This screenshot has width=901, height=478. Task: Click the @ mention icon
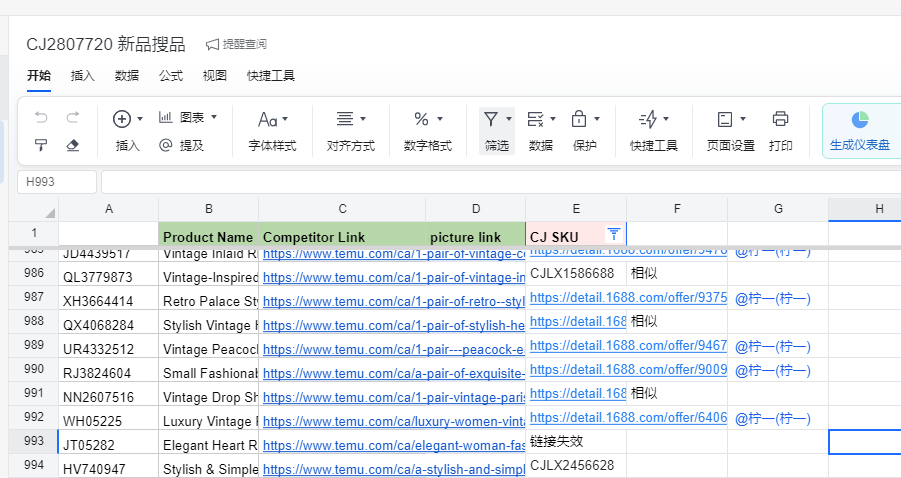click(165, 146)
